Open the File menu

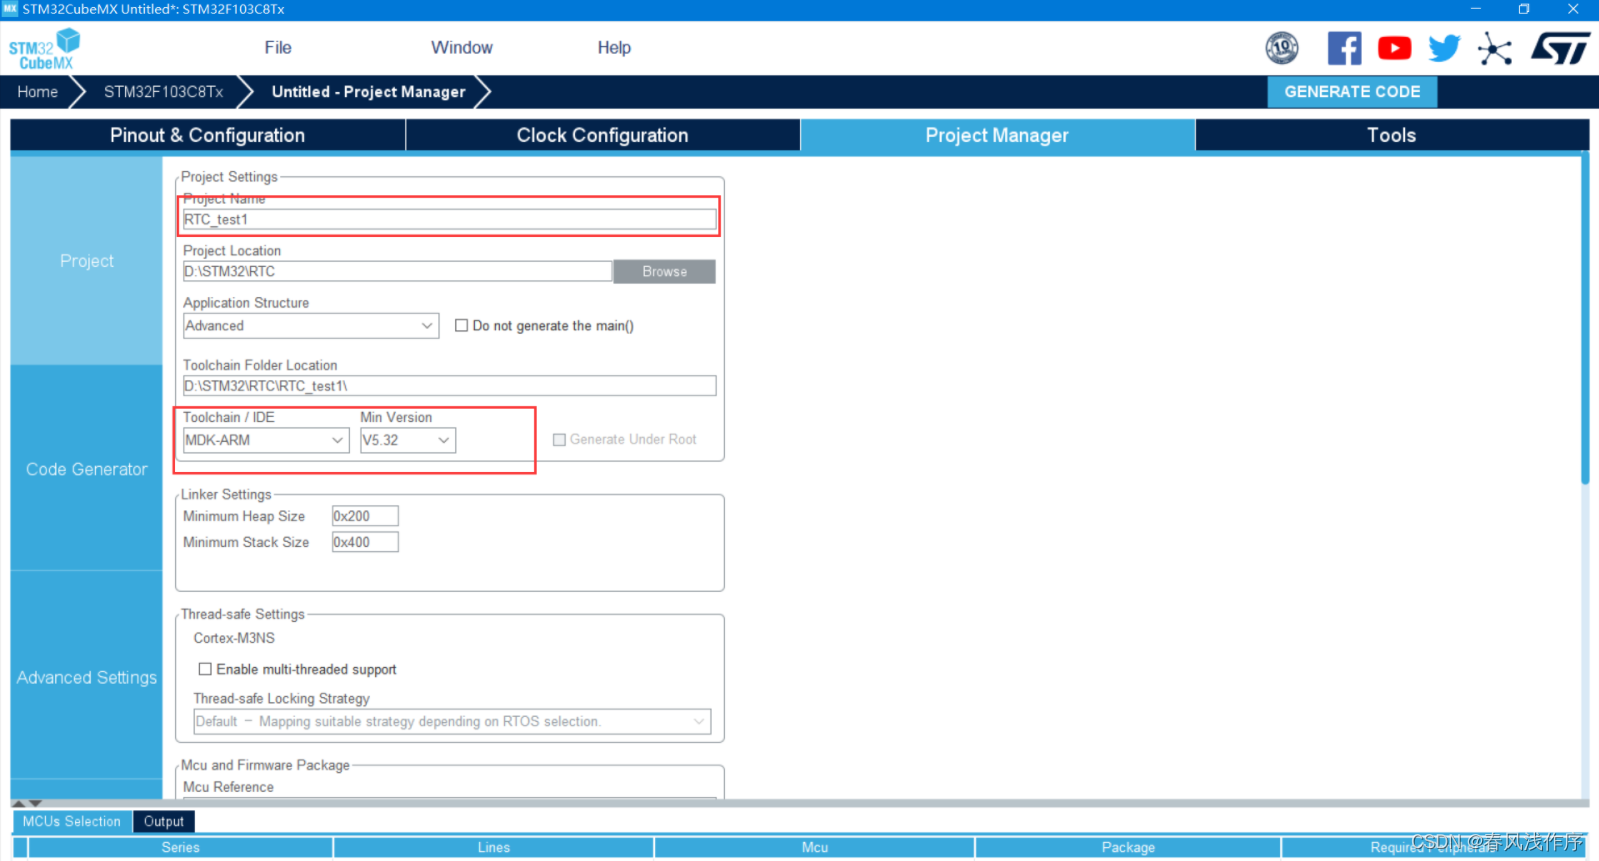(x=278, y=48)
